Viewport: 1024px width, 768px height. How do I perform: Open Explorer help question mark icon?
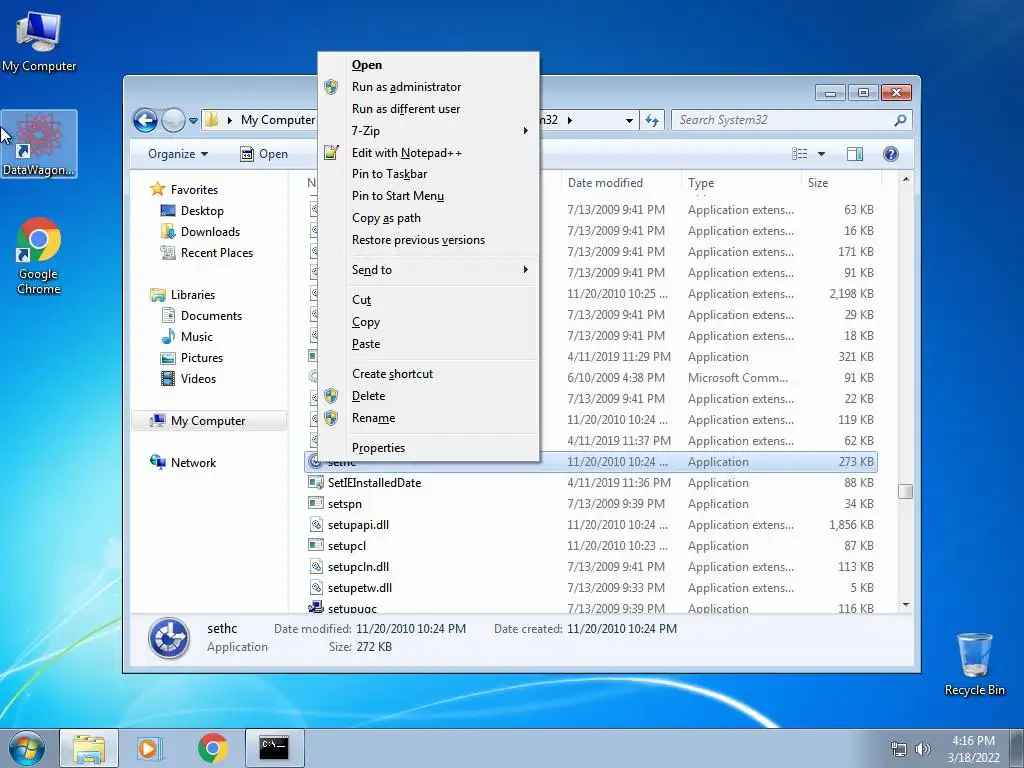point(890,154)
